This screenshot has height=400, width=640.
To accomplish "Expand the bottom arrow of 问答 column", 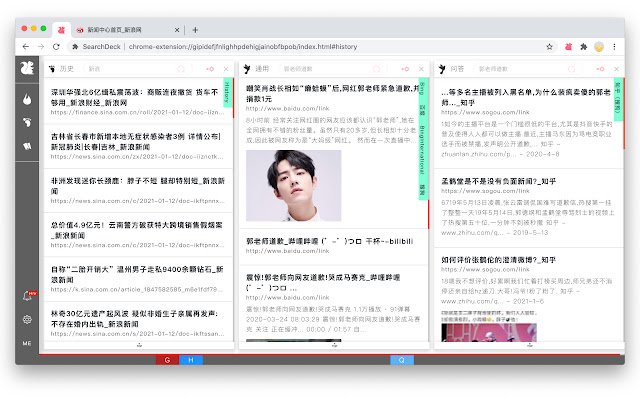I will [530, 345].
